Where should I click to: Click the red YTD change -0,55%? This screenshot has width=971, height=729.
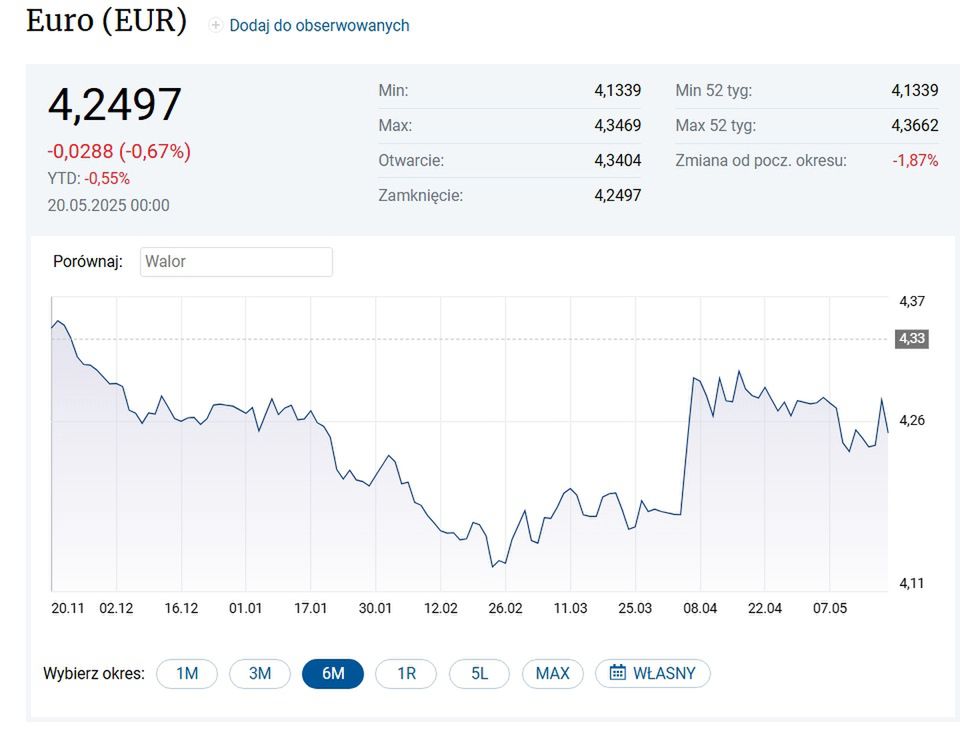[x=109, y=178]
